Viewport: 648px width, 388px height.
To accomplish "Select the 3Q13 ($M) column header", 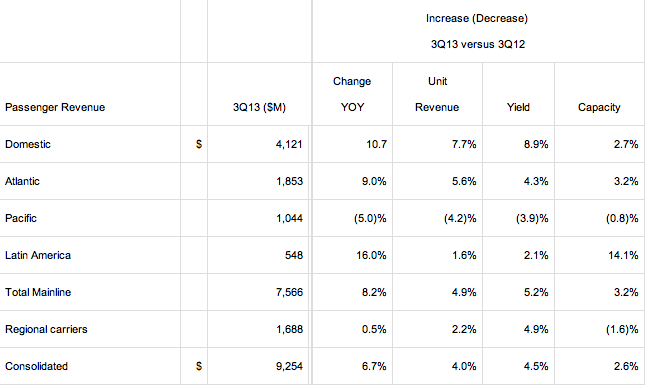I will [259, 107].
